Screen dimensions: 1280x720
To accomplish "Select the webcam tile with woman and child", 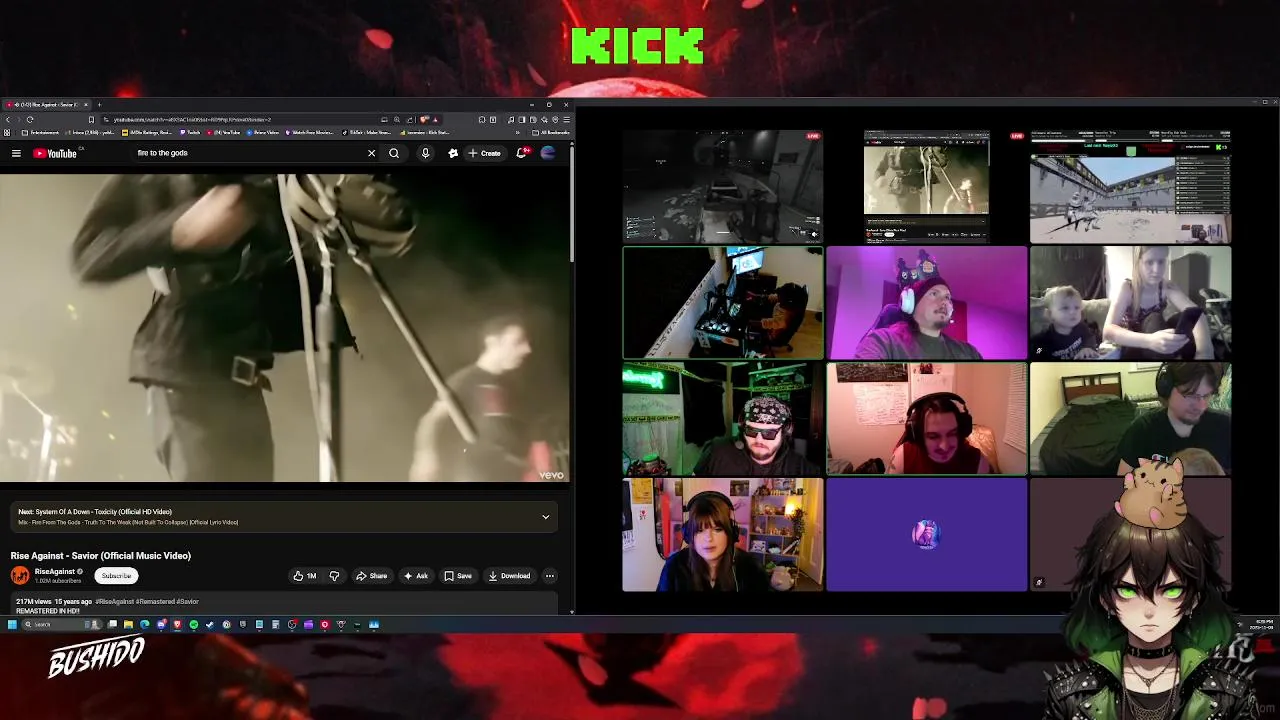I will pyautogui.click(x=1130, y=303).
